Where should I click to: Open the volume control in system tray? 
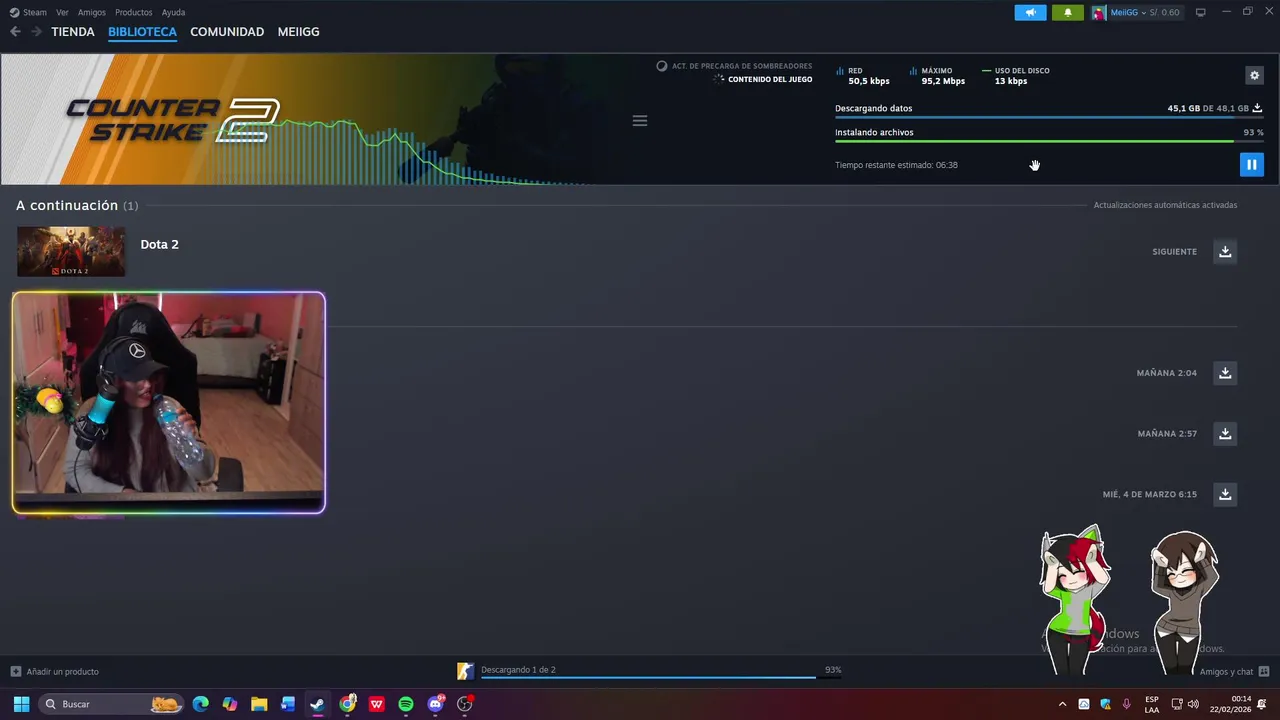tap(1193, 704)
